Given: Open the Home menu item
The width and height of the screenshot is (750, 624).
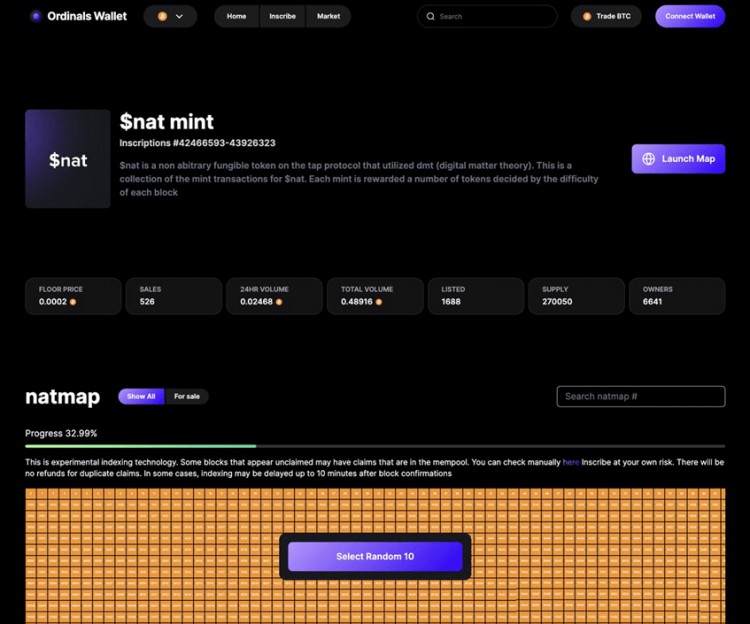Looking at the screenshot, I should coord(236,16).
